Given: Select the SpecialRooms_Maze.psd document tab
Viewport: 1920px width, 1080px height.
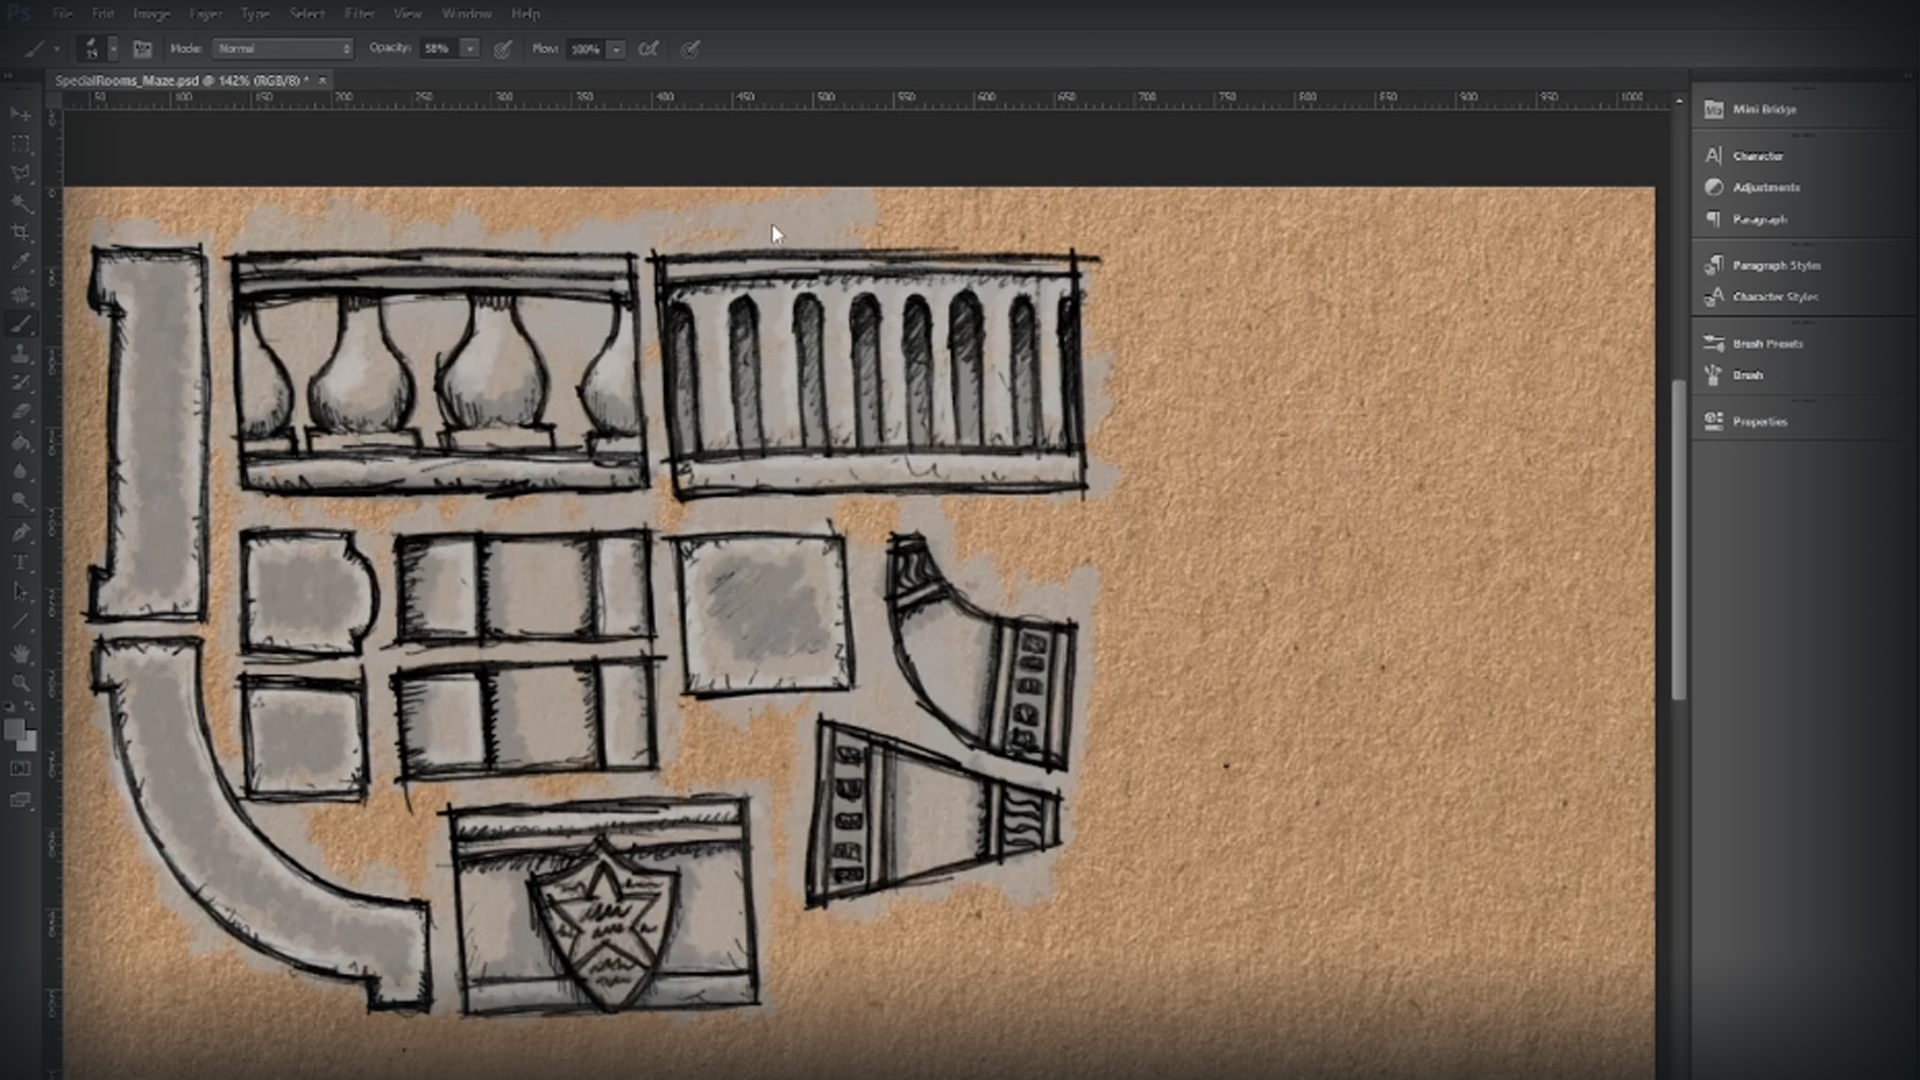Looking at the screenshot, I should [x=180, y=79].
